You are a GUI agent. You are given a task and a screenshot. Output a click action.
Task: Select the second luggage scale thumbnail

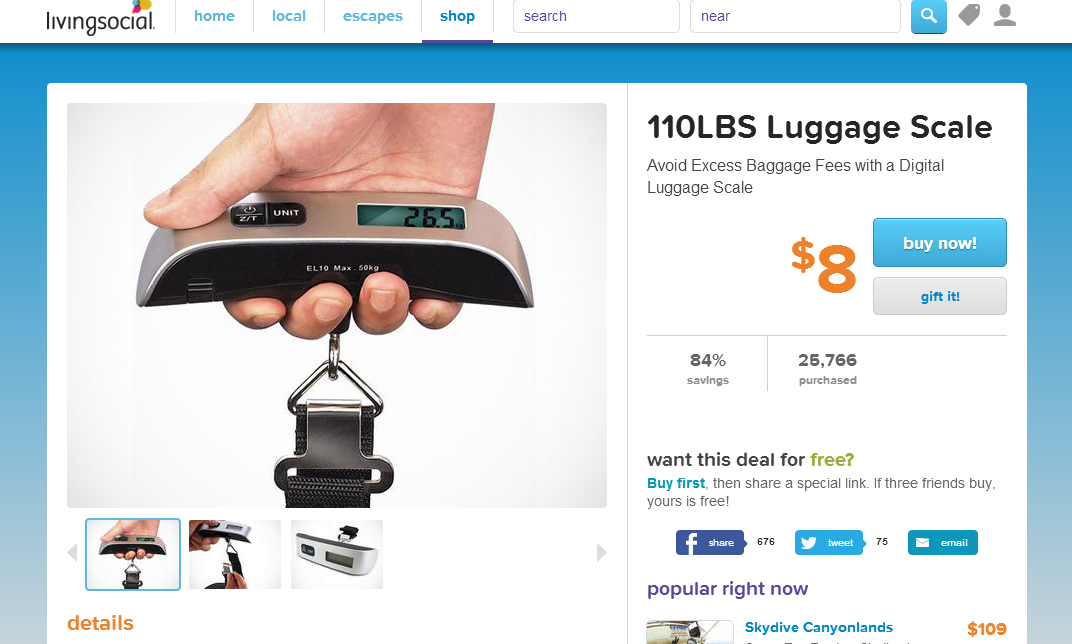coord(234,554)
